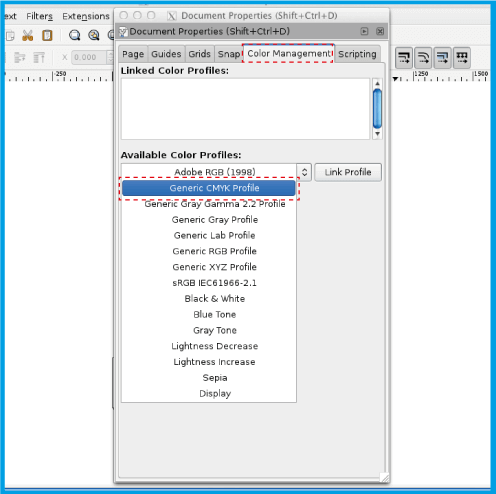Screen dimensions: 496x494
Task: Click the dotted-row arrow toolbar icon
Action: pyautogui.click(x=462, y=58)
